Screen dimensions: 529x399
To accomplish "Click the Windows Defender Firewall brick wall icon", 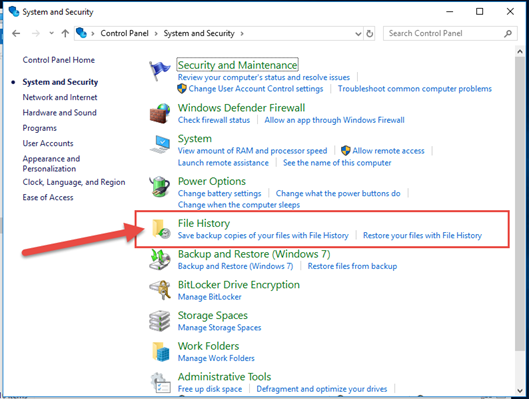I will (160, 113).
